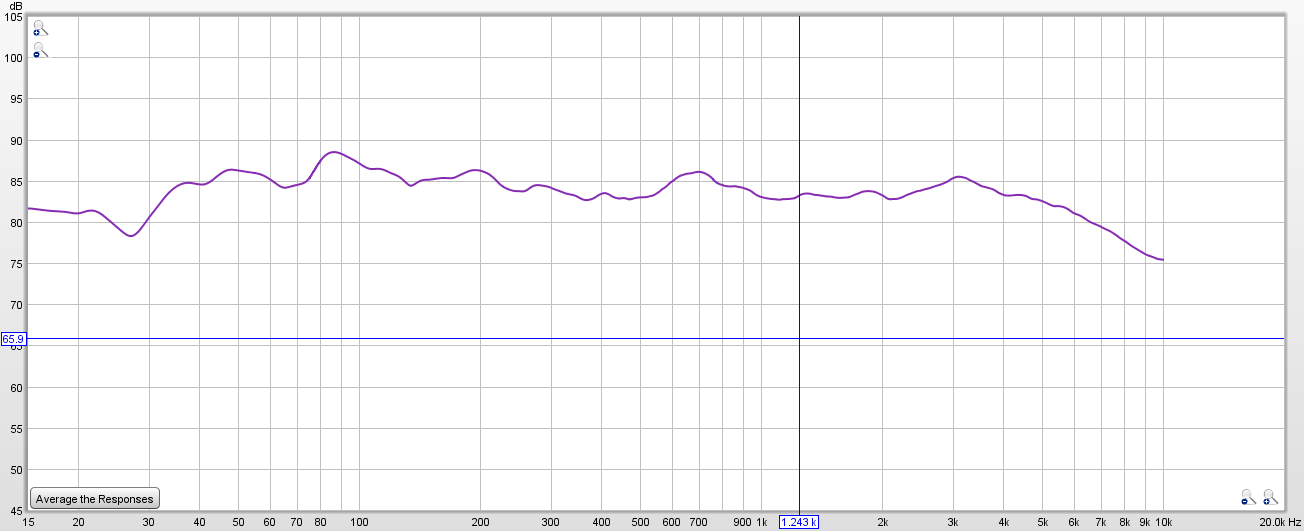Zoom in the horizontal frequency axis

coord(1270,496)
